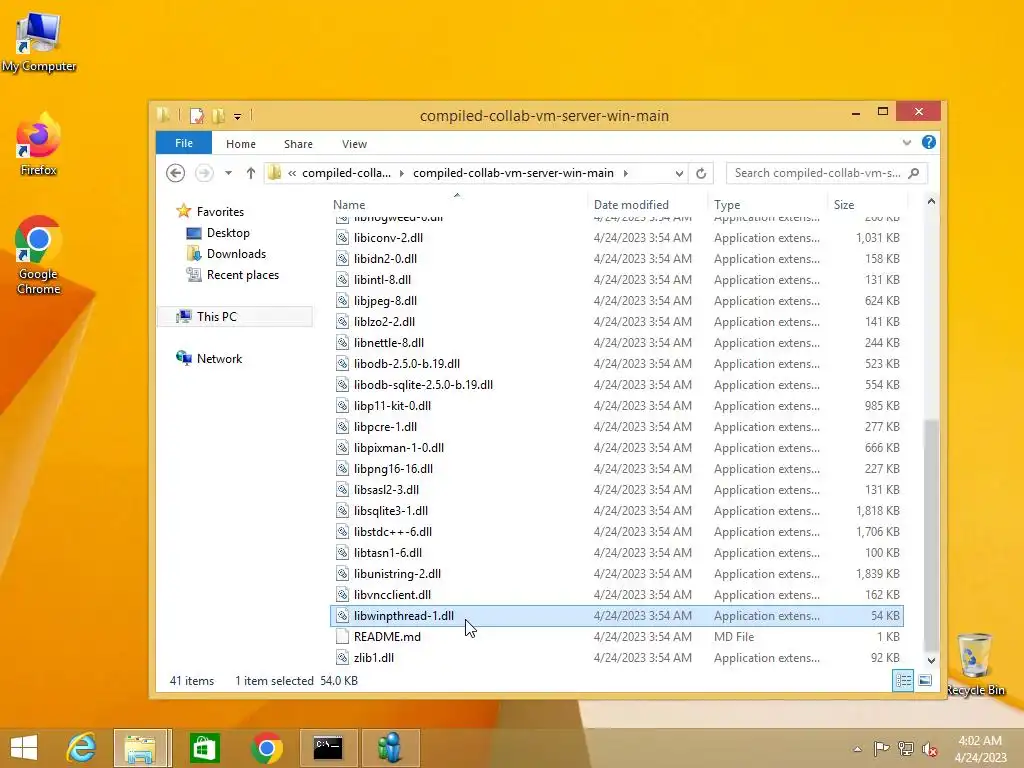Open Customize Quick Access Toolbar dropdown
The height and width of the screenshot is (768, 1024).
[x=238, y=116]
